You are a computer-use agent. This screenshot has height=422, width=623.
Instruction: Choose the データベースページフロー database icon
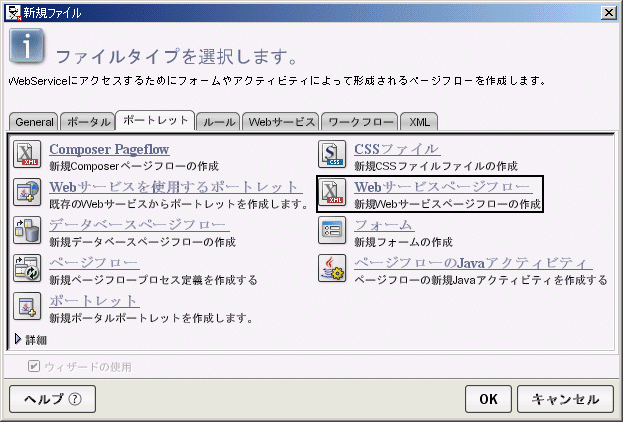coord(27,230)
